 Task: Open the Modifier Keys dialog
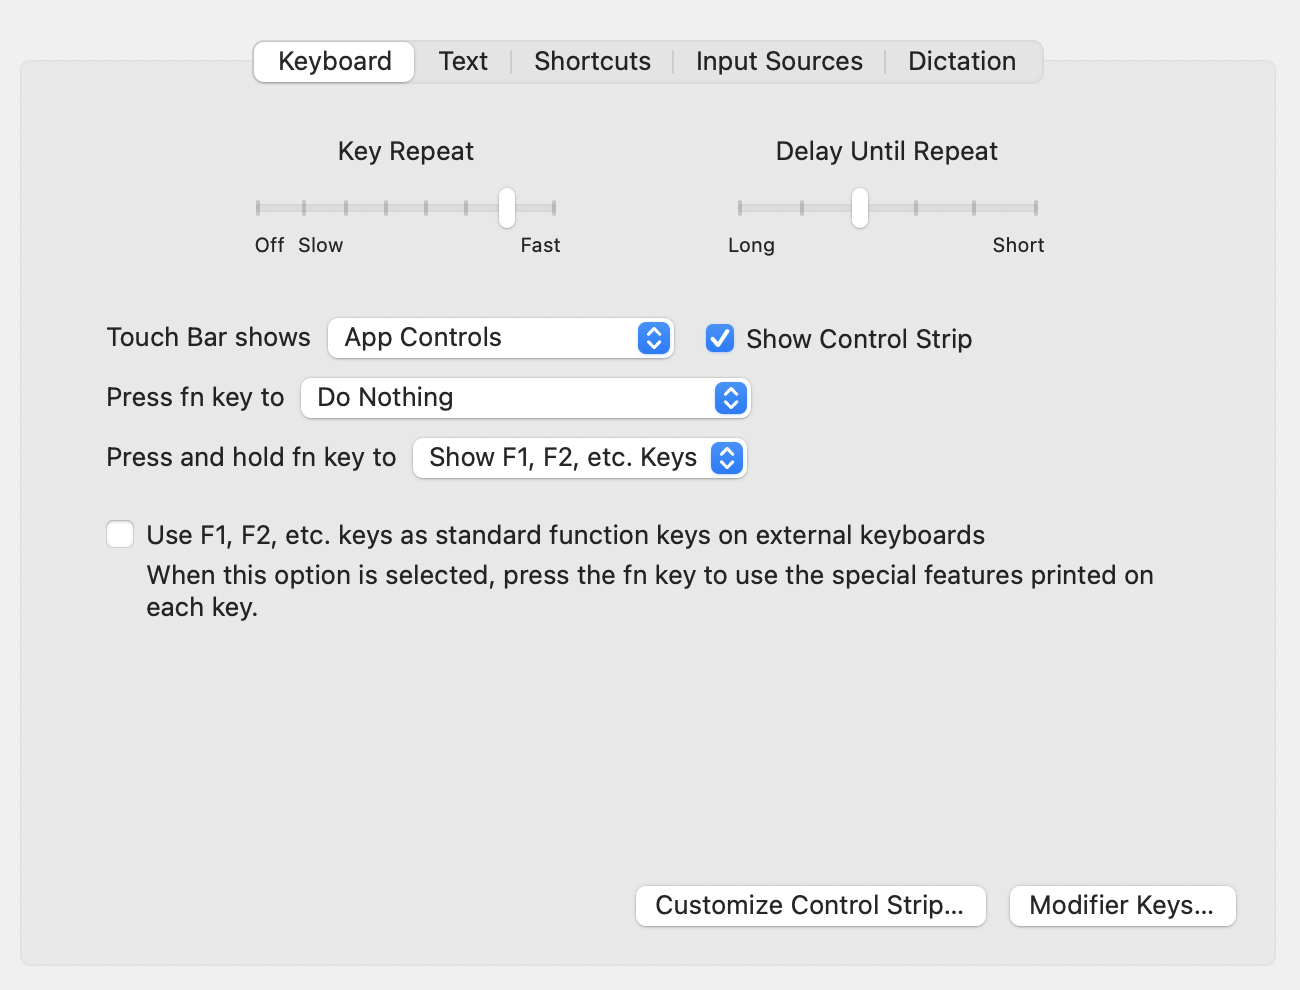point(1122,906)
